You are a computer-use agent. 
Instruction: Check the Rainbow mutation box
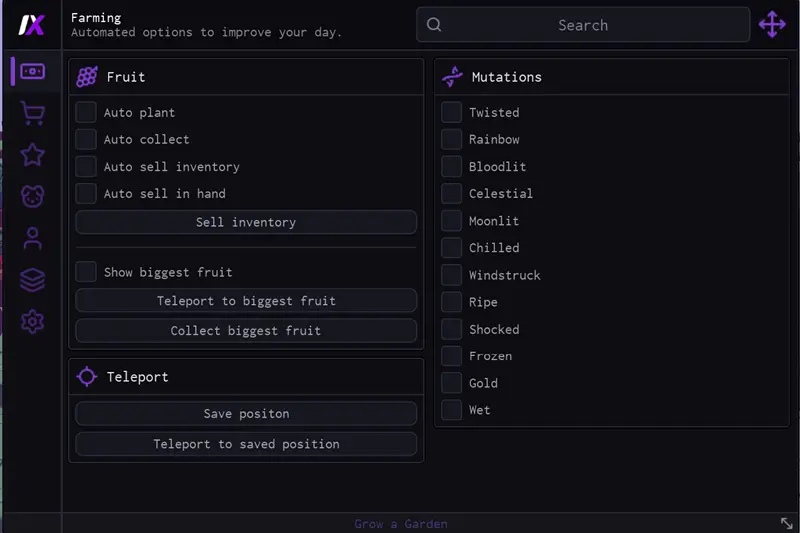(452, 139)
